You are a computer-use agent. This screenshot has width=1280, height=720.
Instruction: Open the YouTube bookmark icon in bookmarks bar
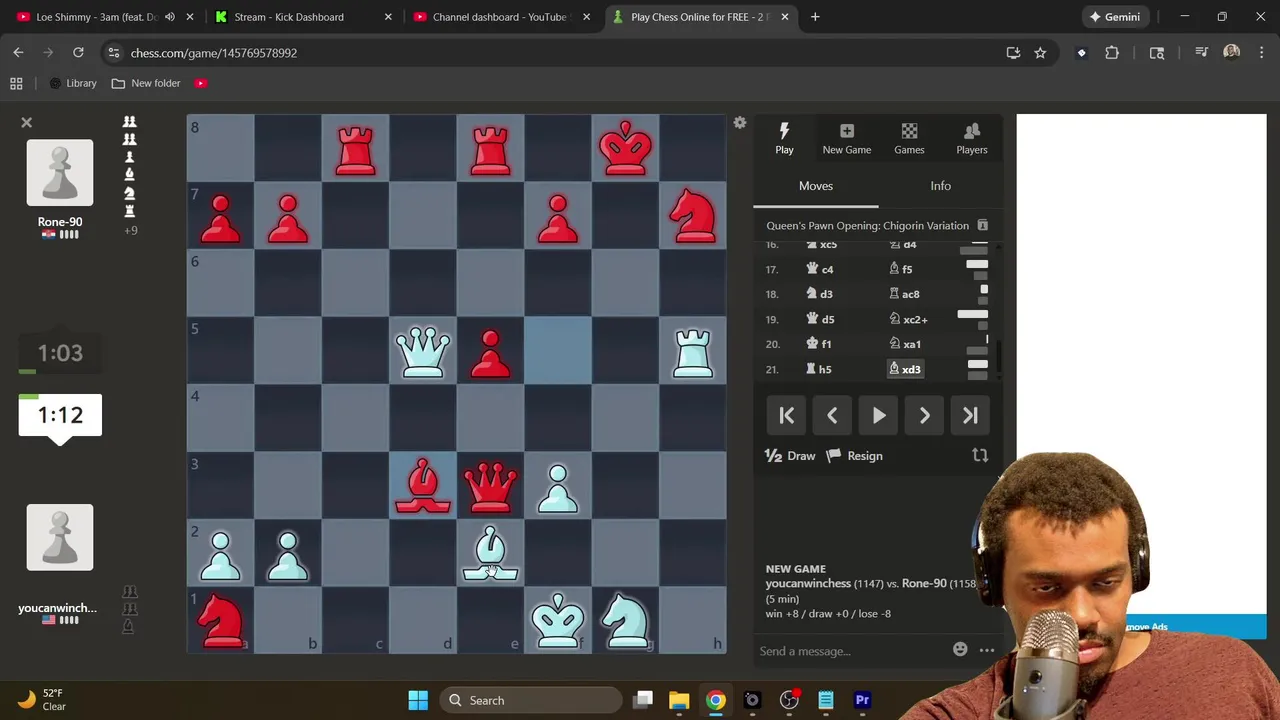pyautogui.click(x=201, y=83)
